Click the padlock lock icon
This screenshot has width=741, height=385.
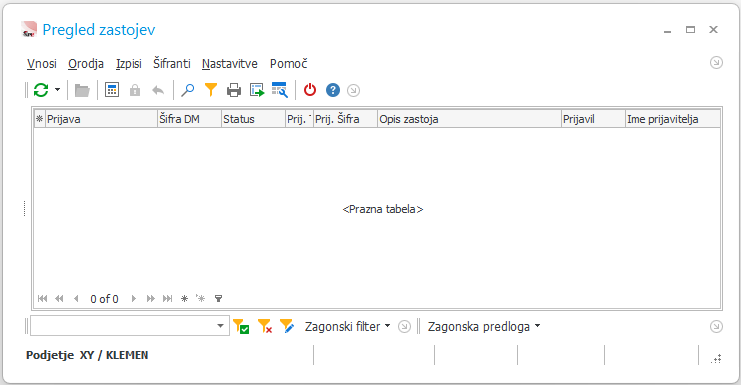pos(135,90)
